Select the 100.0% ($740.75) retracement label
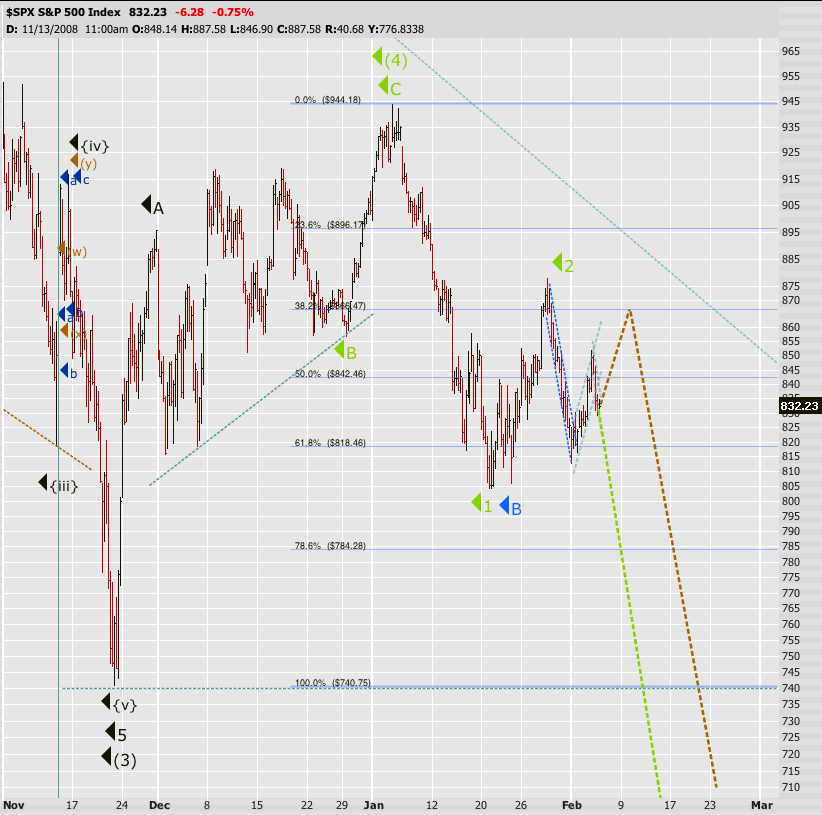Image resolution: width=822 pixels, height=815 pixels. (332, 682)
